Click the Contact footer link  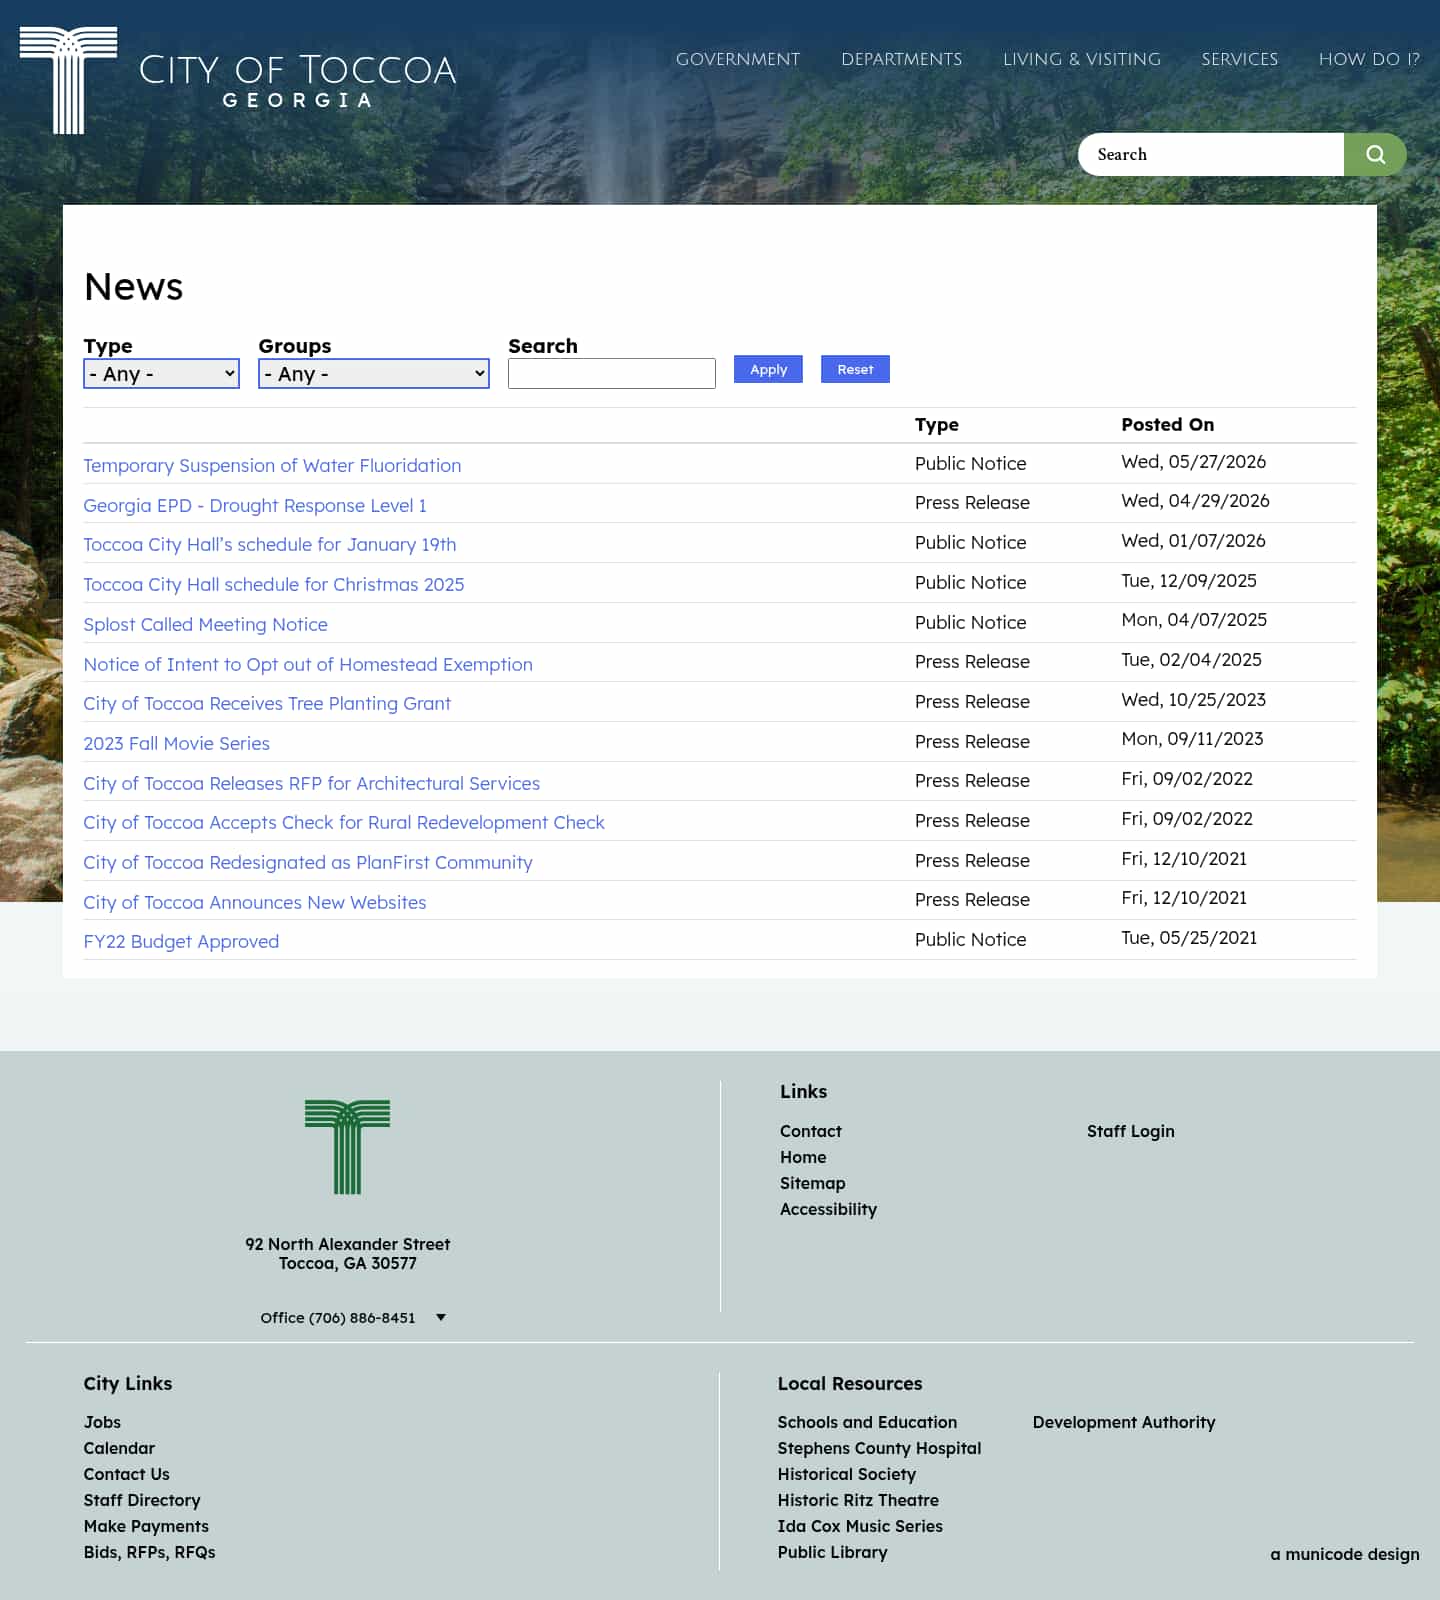[x=811, y=1131]
